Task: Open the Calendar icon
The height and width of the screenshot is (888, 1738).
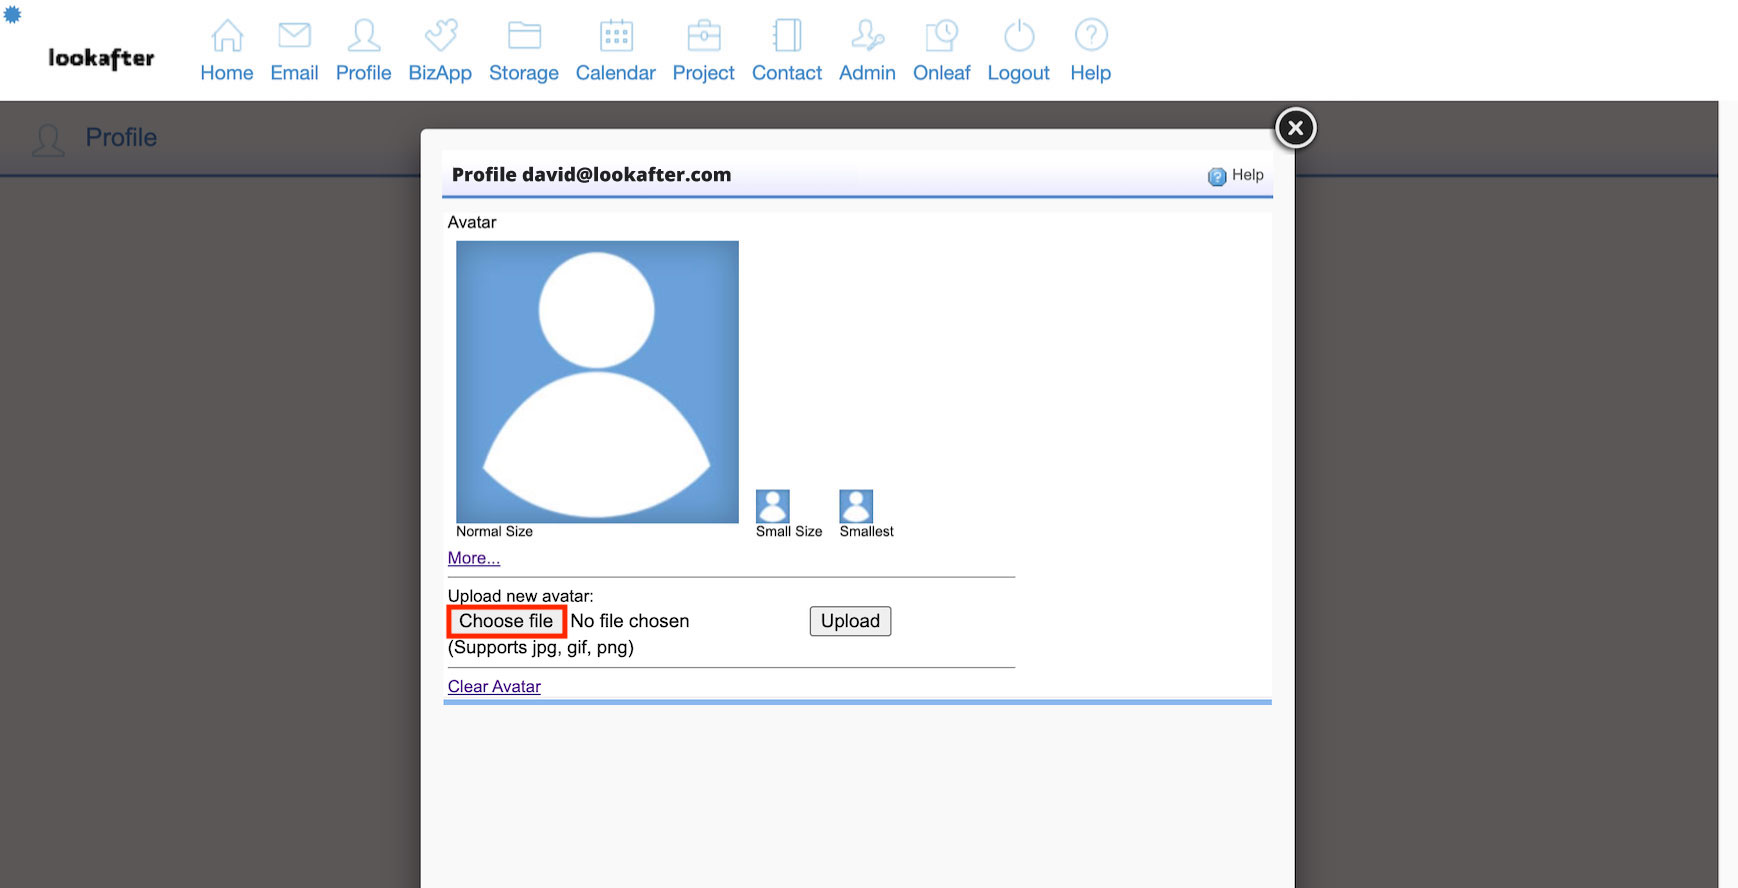Action: point(616,36)
